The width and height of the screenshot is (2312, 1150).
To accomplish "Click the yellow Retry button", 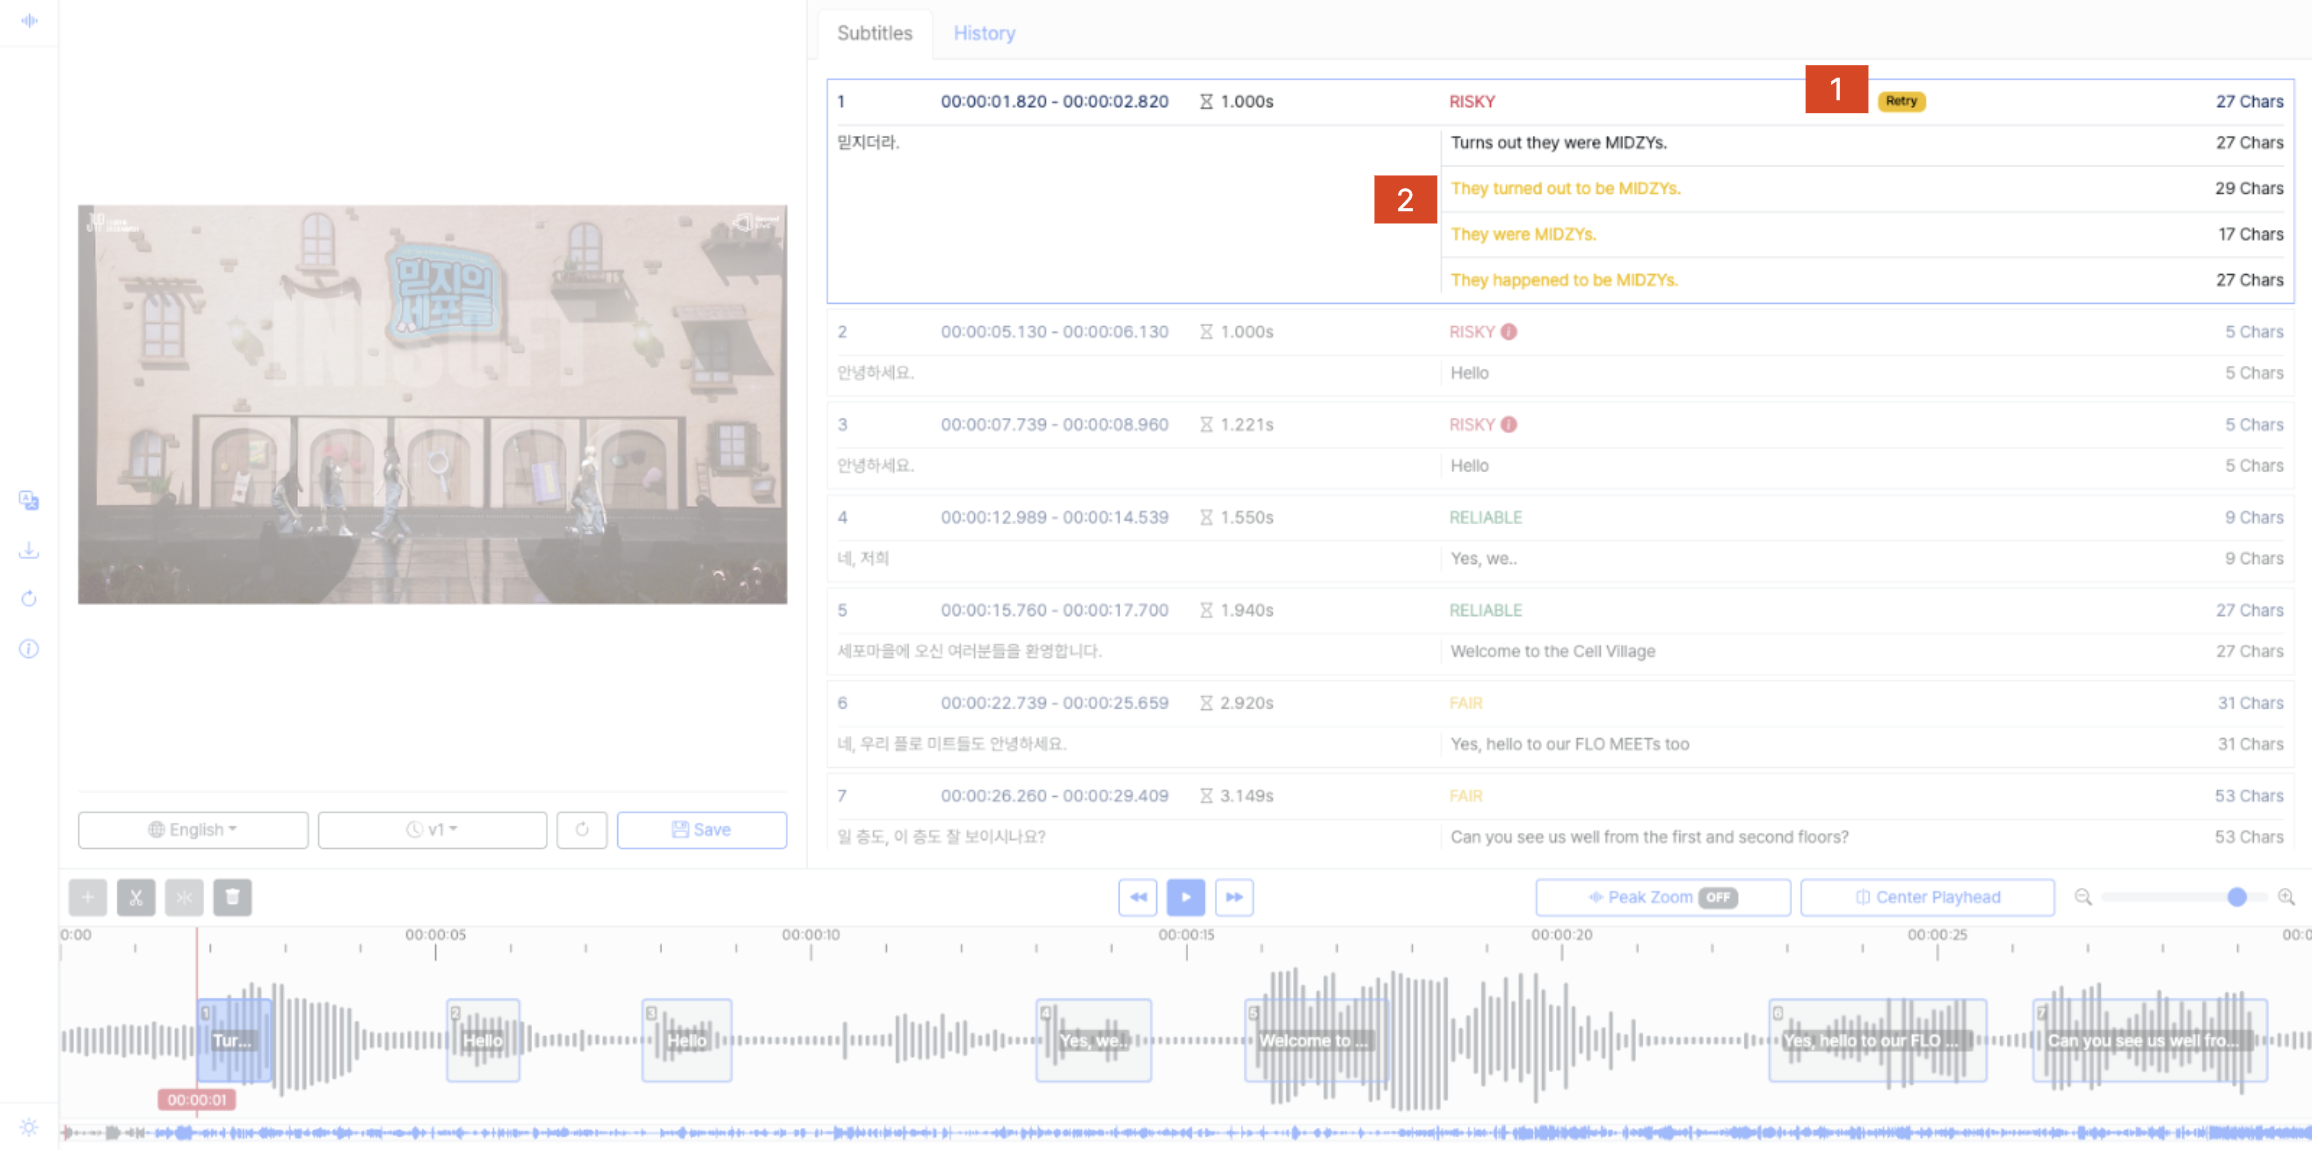I will [x=1901, y=101].
